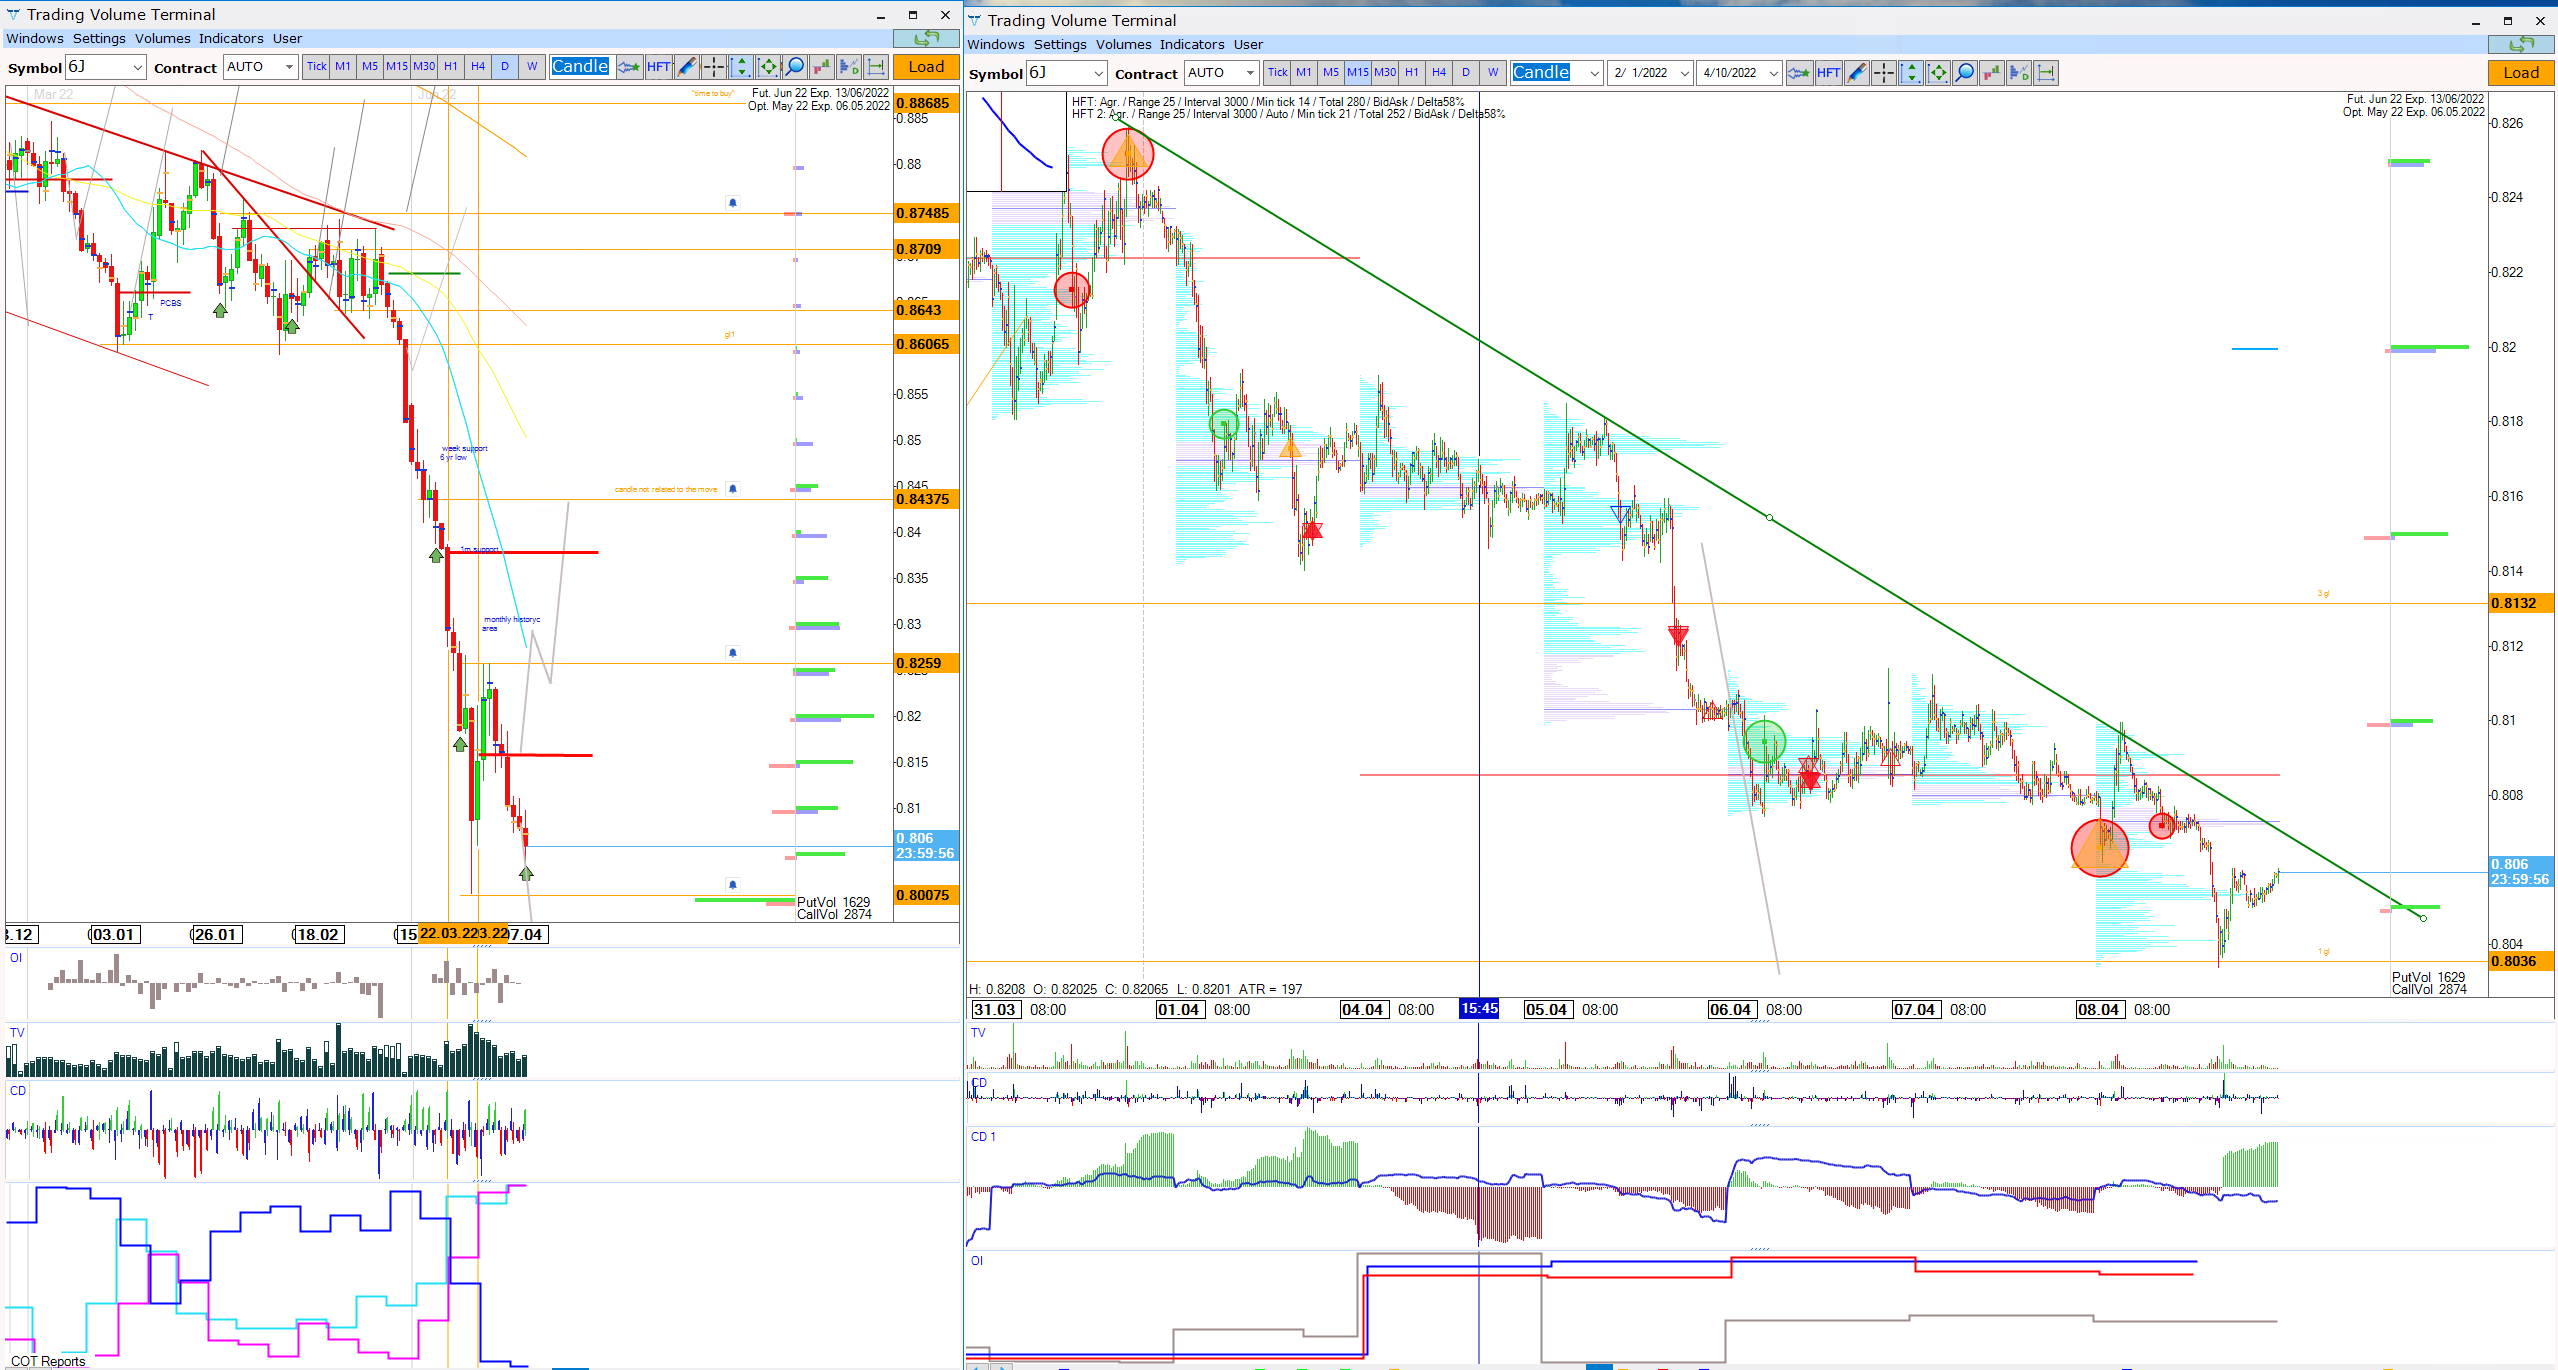Screen dimensions: 2558x1370
Task: Open the Indicators menu in right window
Action: (1191, 45)
